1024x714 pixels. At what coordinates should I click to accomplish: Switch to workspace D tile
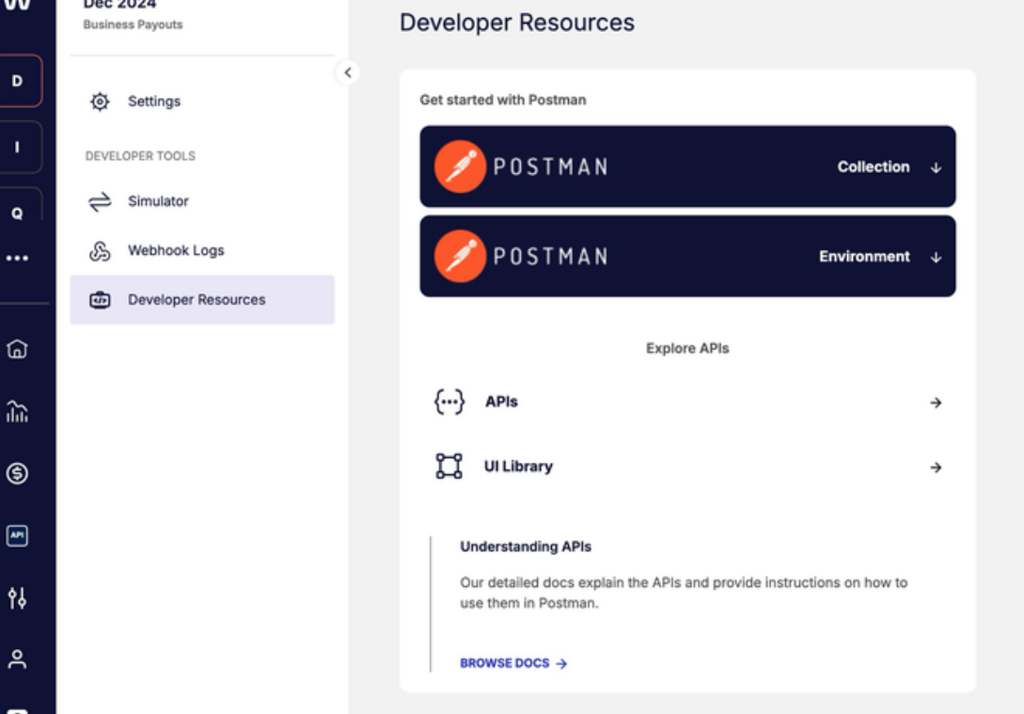tap(17, 81)
